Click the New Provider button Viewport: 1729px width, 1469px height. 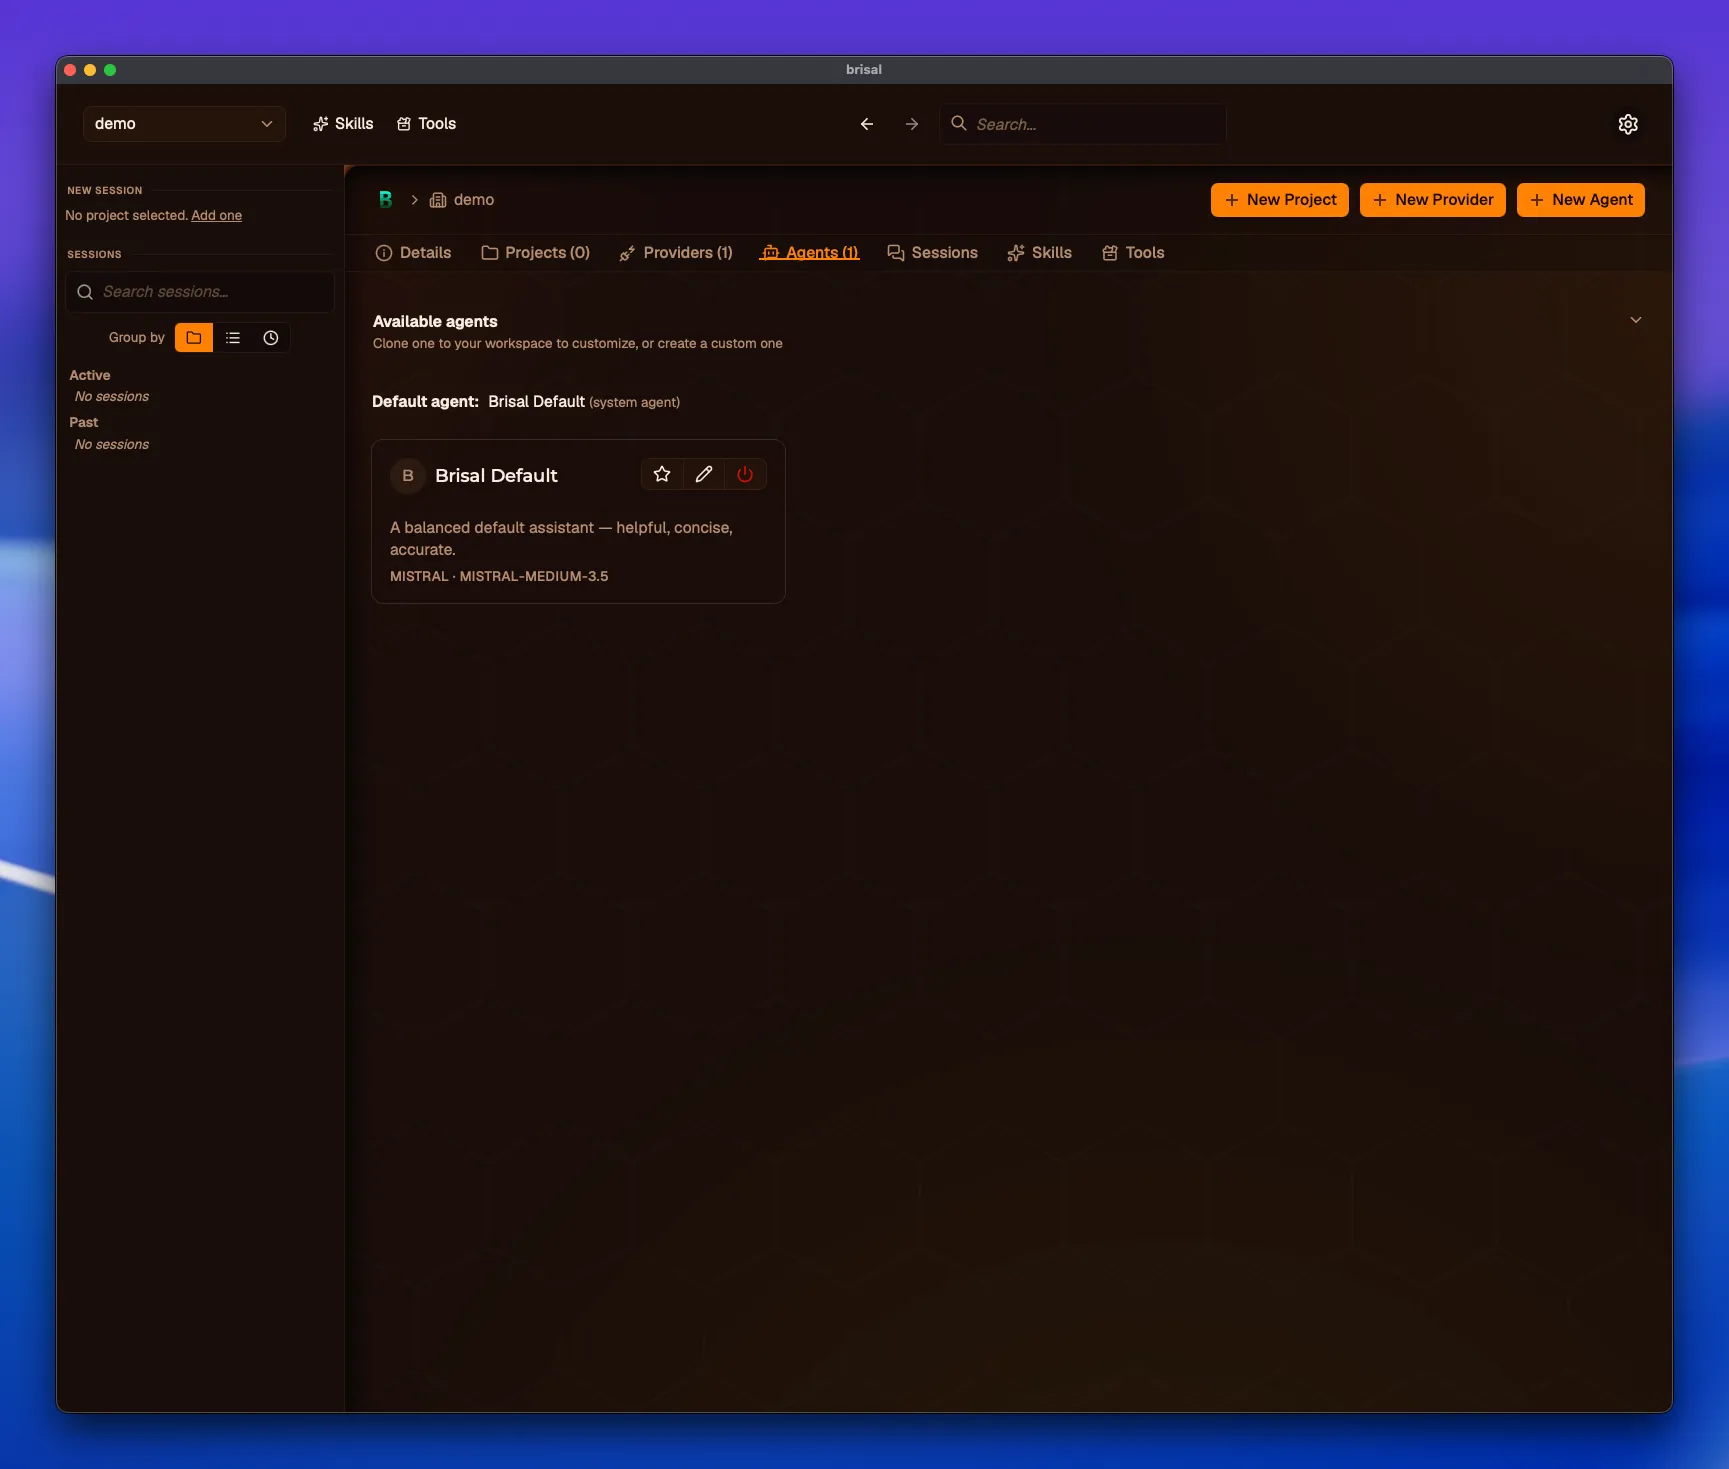(x=1433, y=200)
